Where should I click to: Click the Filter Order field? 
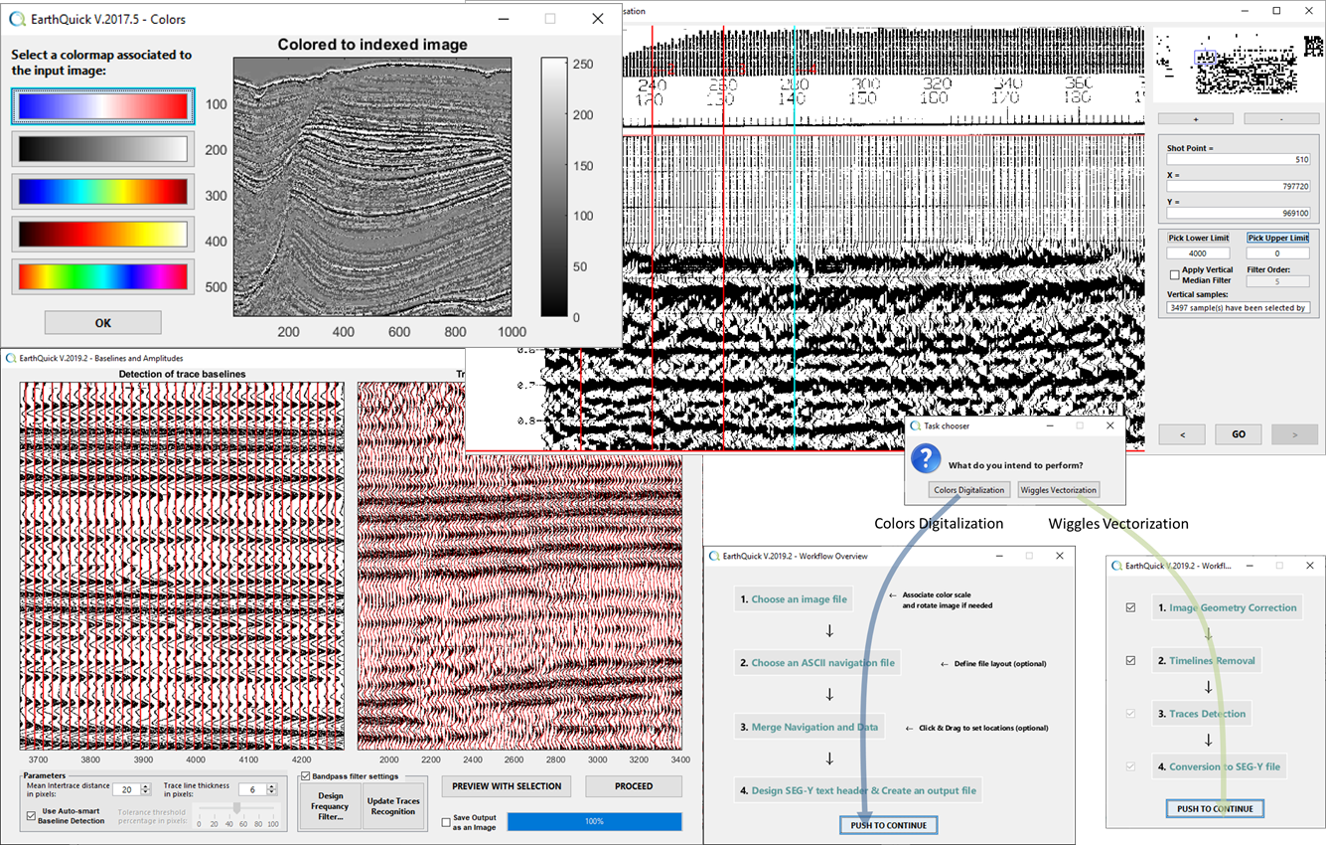[x=1278, y=282]
